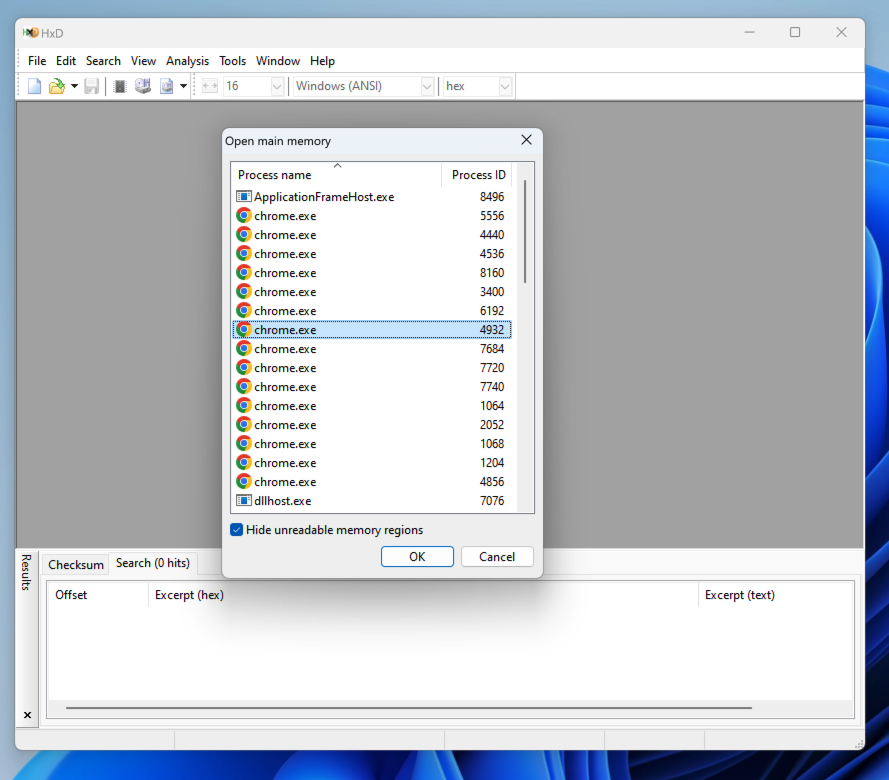This screenshot has width=889, height=780.
Task: Switch to the Search (0 hits) tab
Action: coord(153,563)
